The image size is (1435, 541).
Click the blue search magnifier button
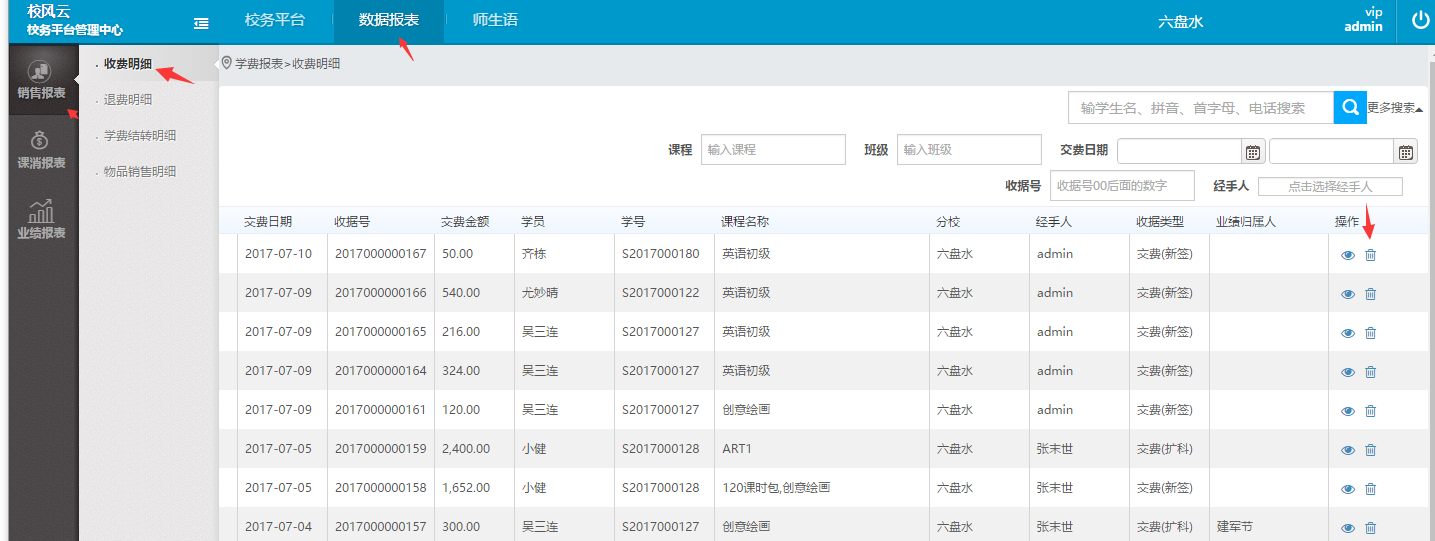pyautogui.click(x=1350, y=107)
